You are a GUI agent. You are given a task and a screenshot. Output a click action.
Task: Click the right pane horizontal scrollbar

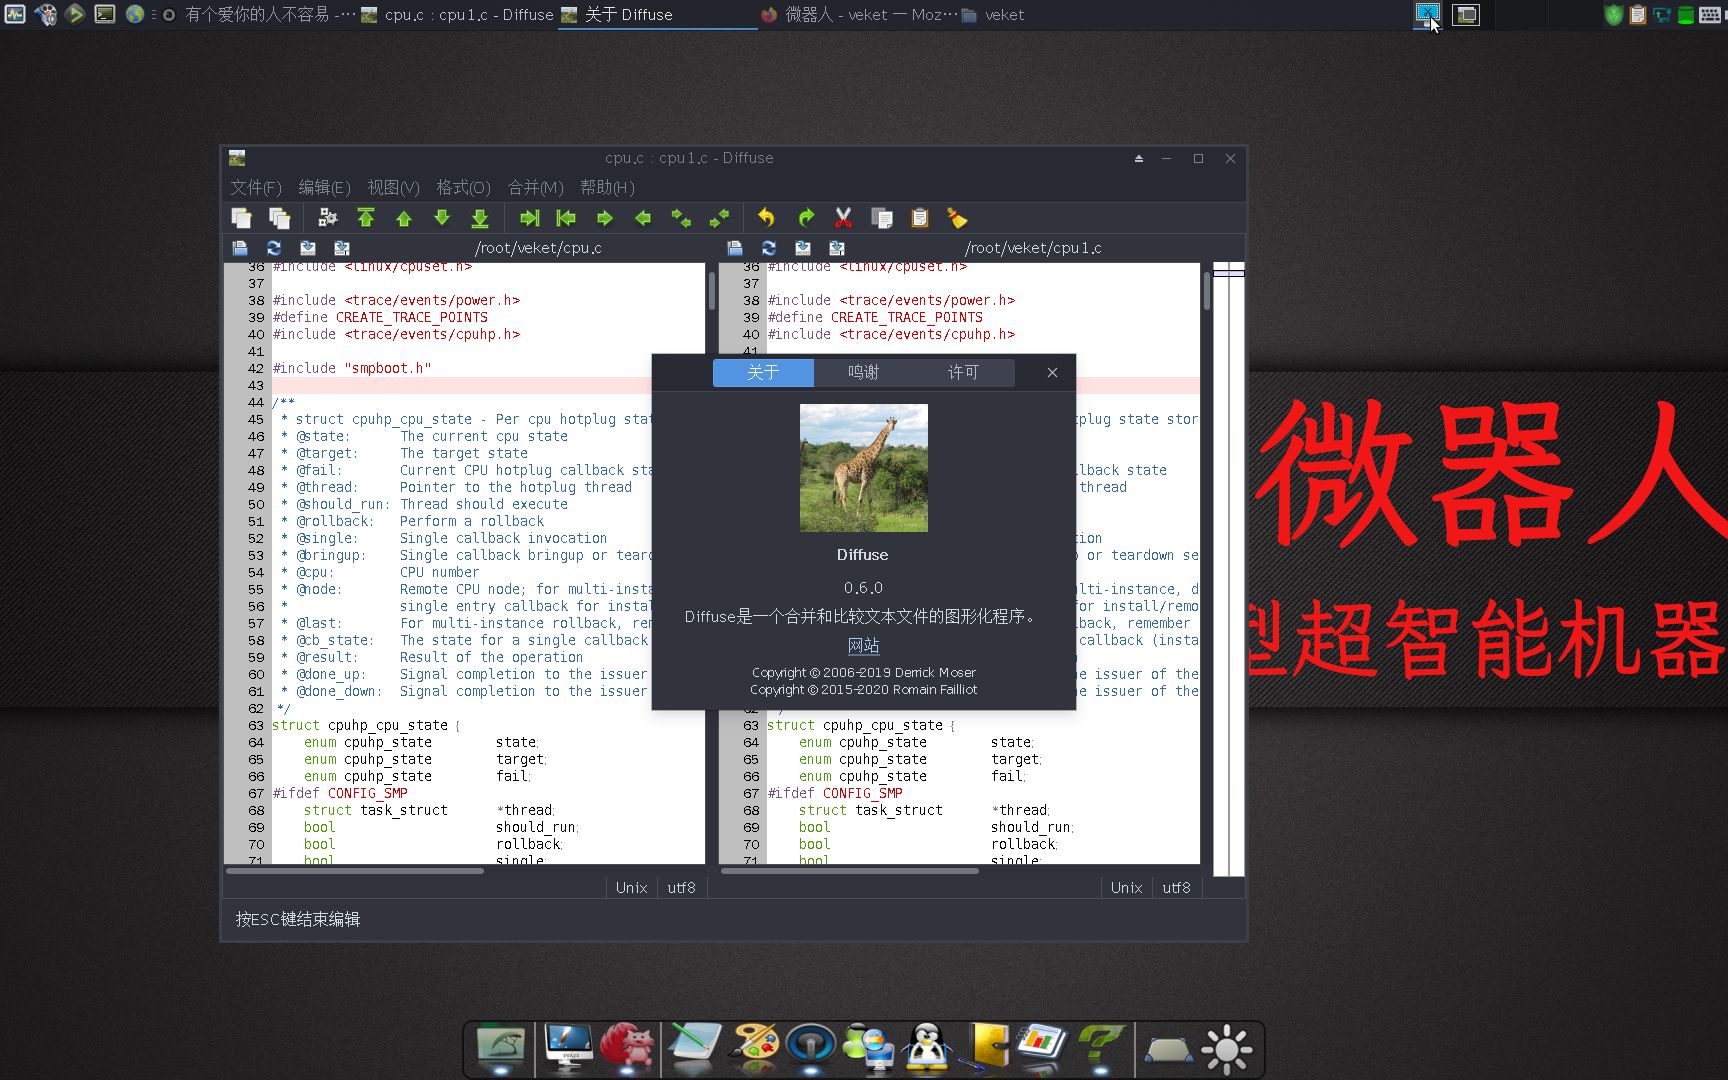[x=850, y=871]
